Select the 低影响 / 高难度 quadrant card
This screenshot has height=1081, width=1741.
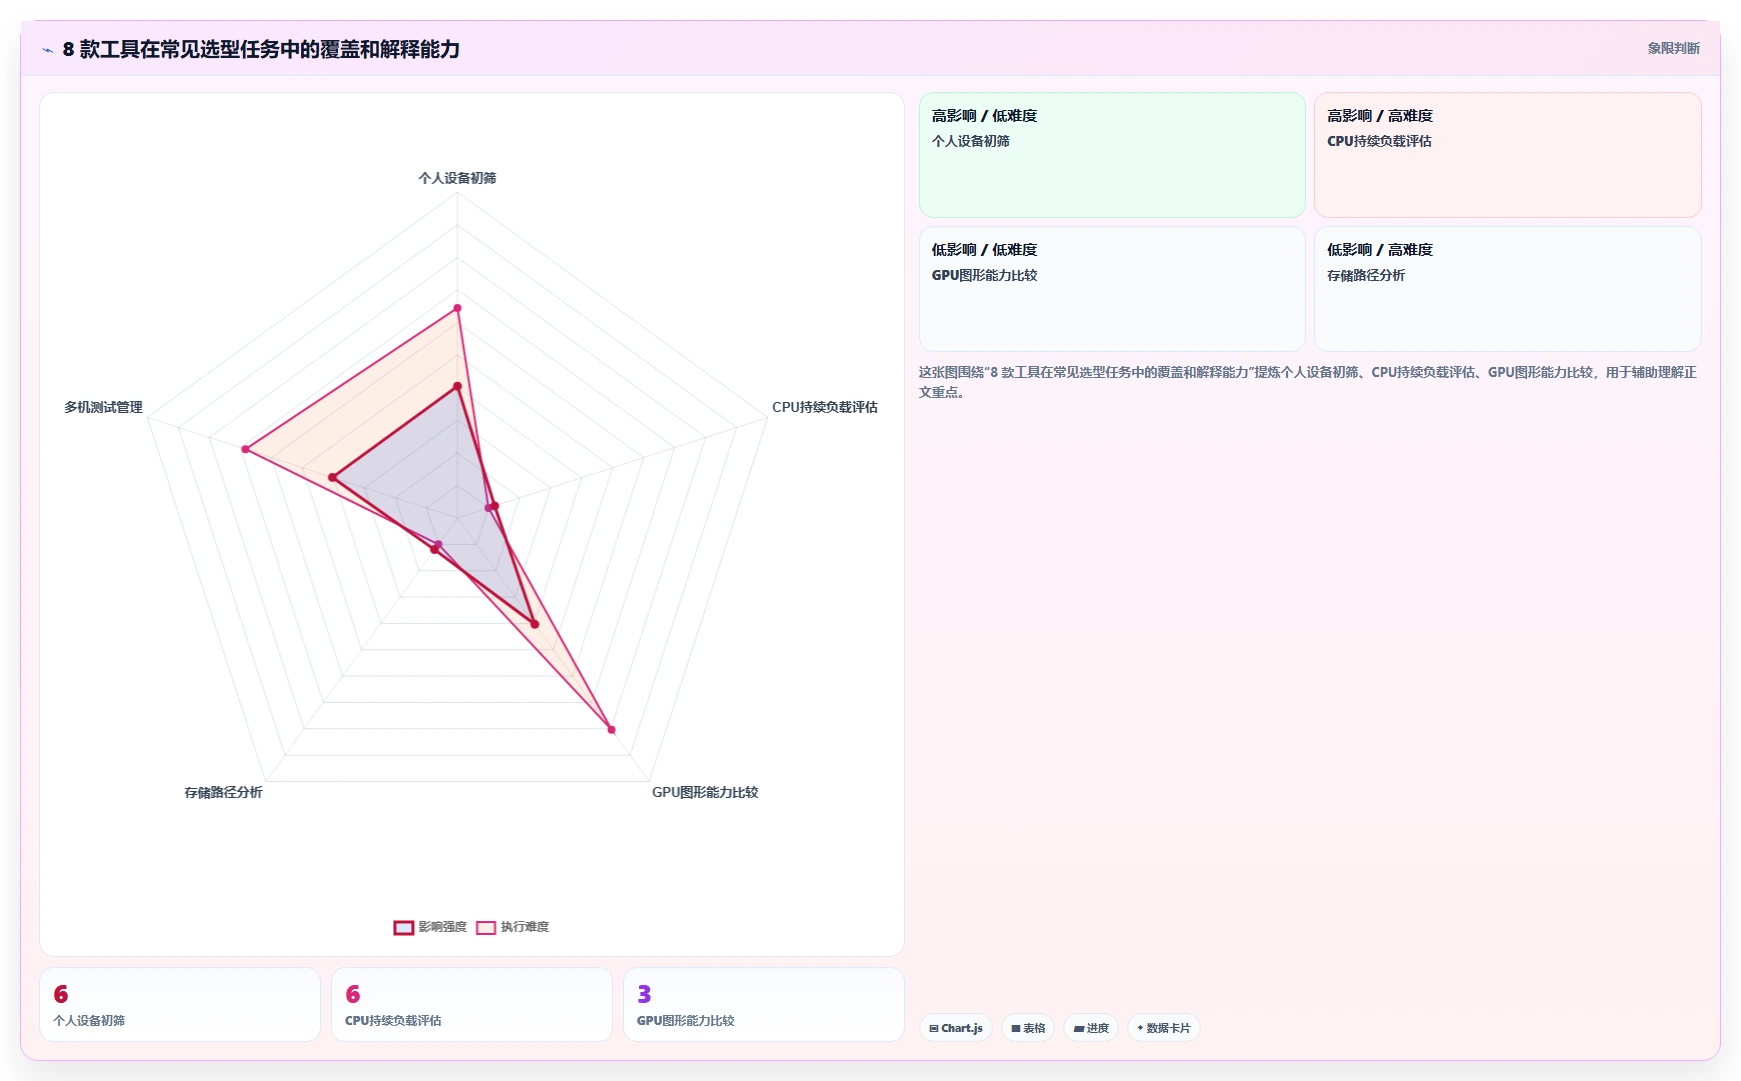1508,289
